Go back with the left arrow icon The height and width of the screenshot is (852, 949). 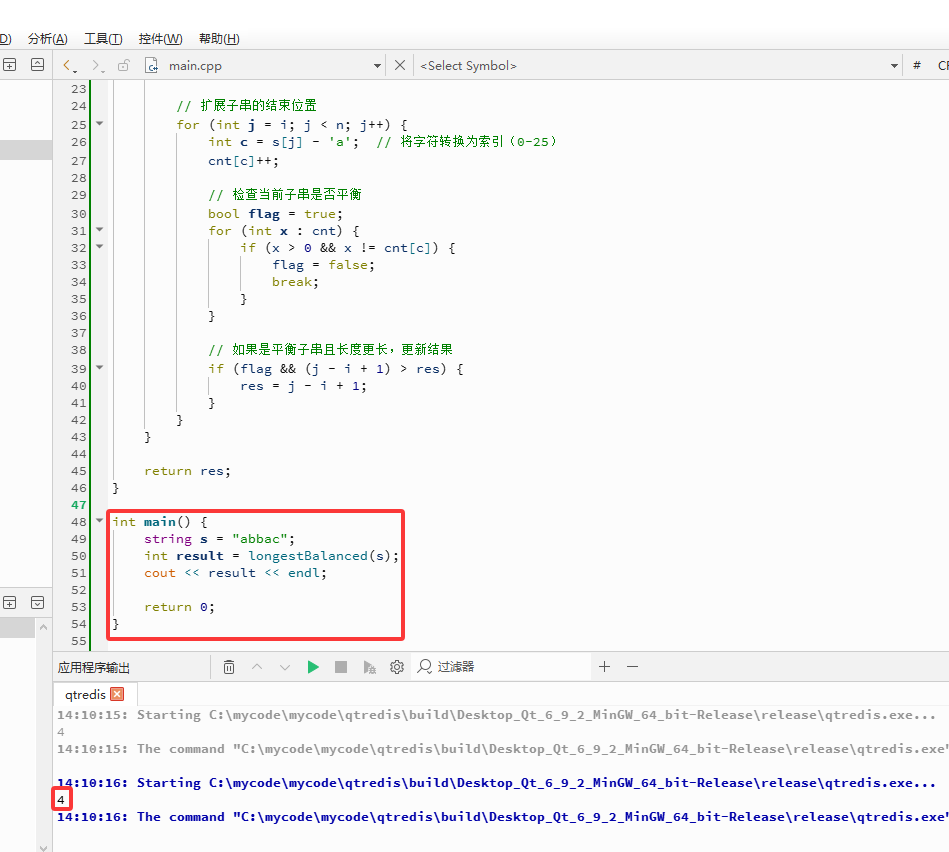(x=67, y=65)
